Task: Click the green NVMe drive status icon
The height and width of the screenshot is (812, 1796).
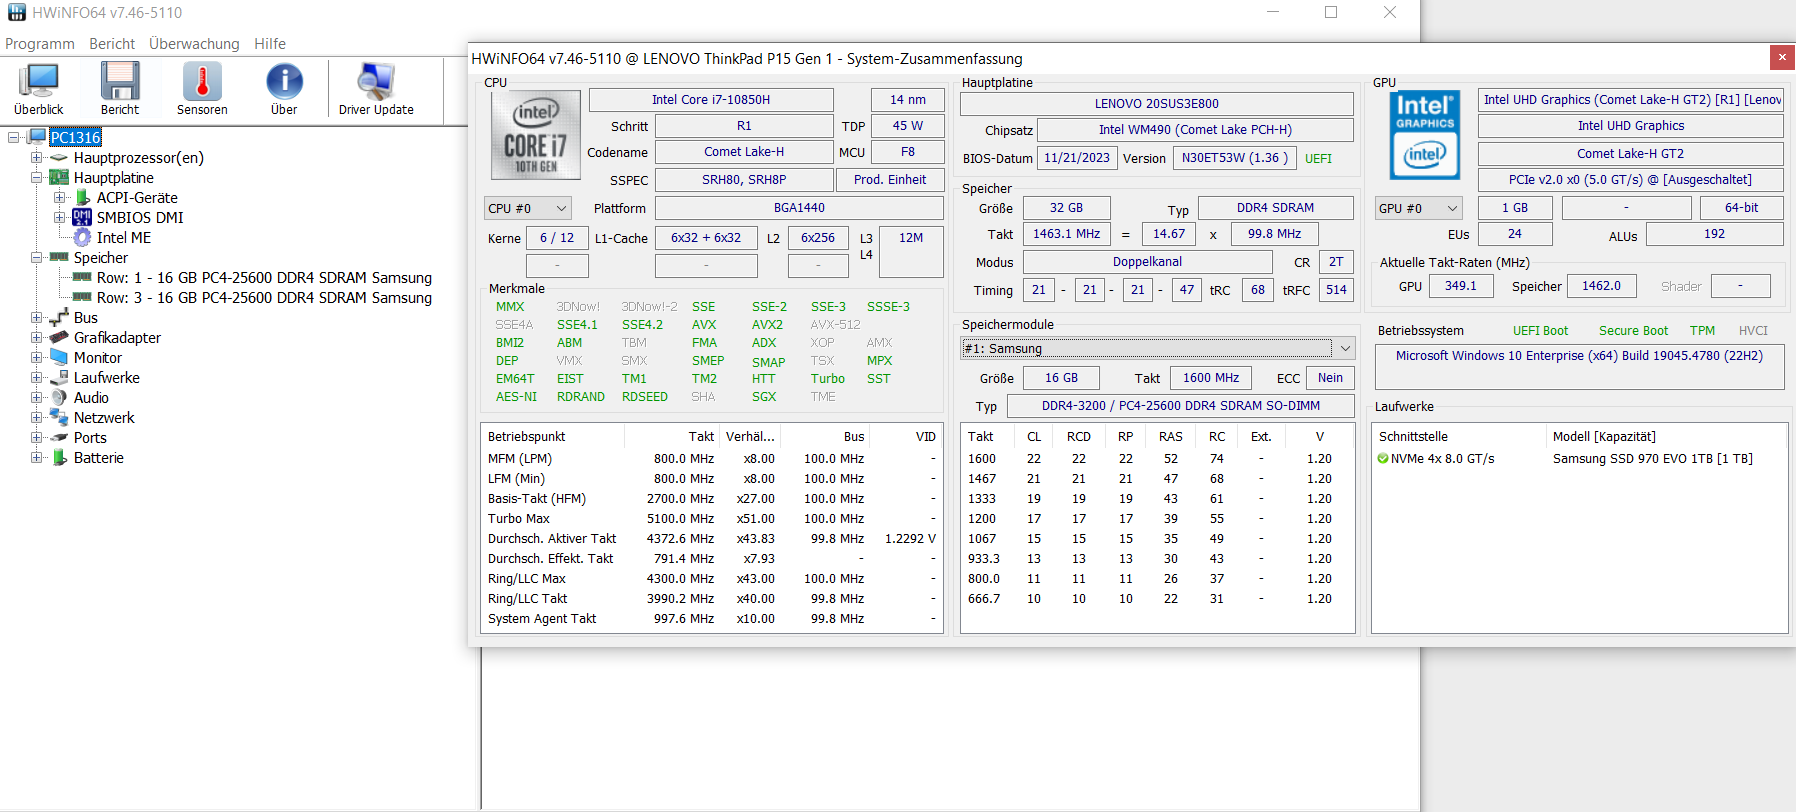Action: (1383, 459)
